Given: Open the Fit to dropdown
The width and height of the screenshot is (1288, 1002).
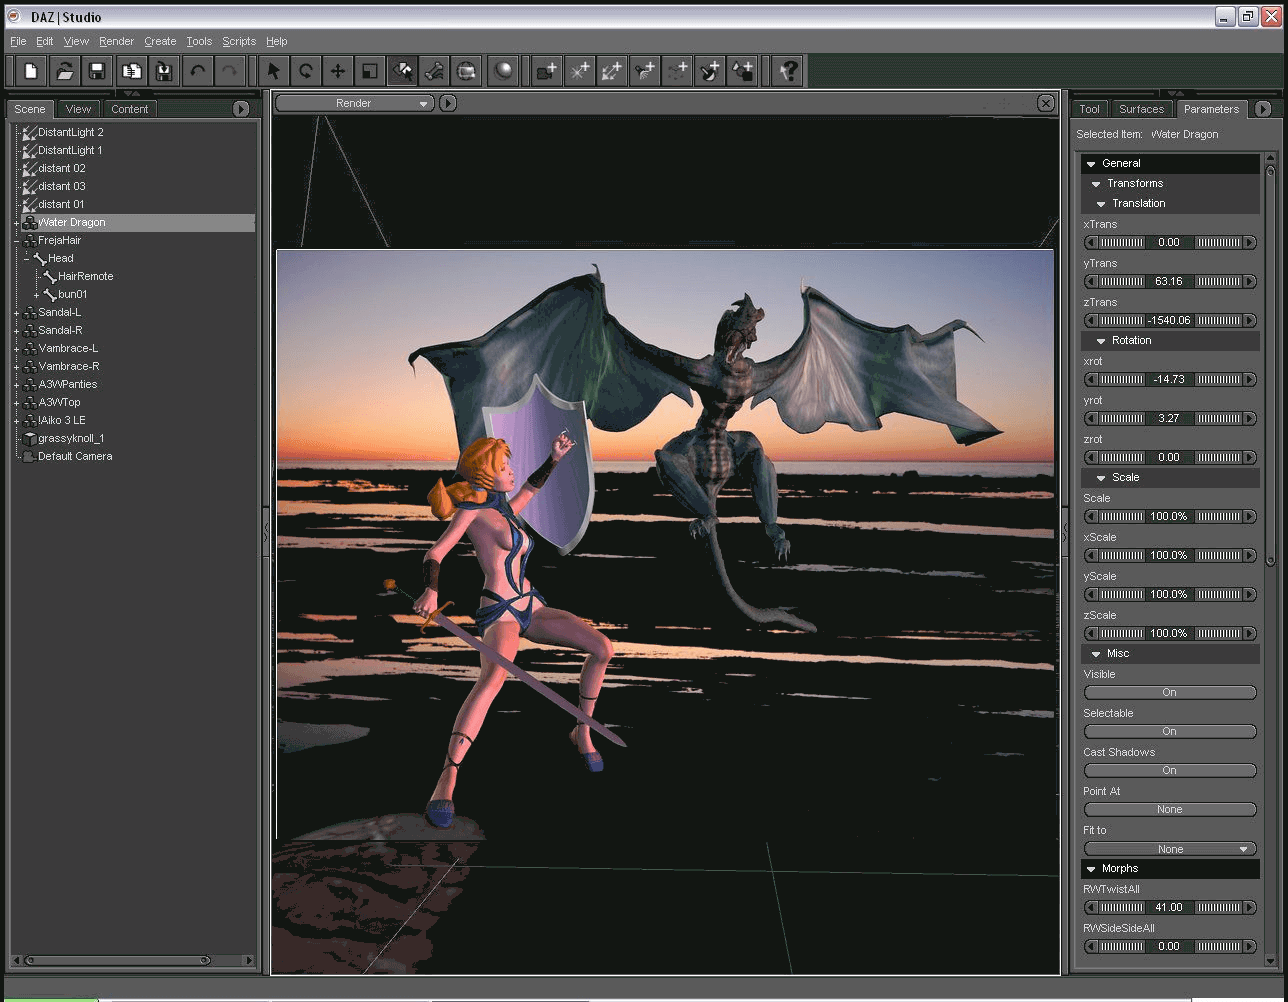Looking at the screenshot, I should click(x=1169, y=848).
